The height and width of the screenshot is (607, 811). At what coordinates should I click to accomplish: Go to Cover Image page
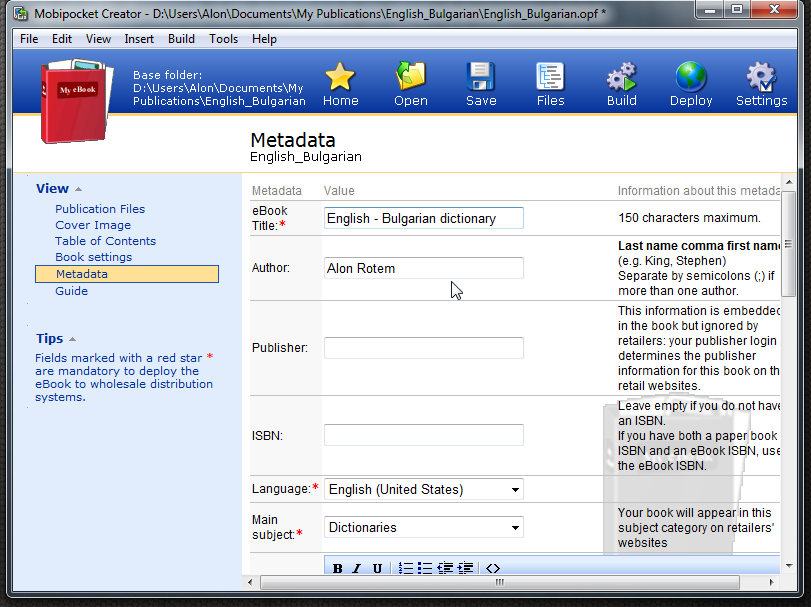click(93, 225)
